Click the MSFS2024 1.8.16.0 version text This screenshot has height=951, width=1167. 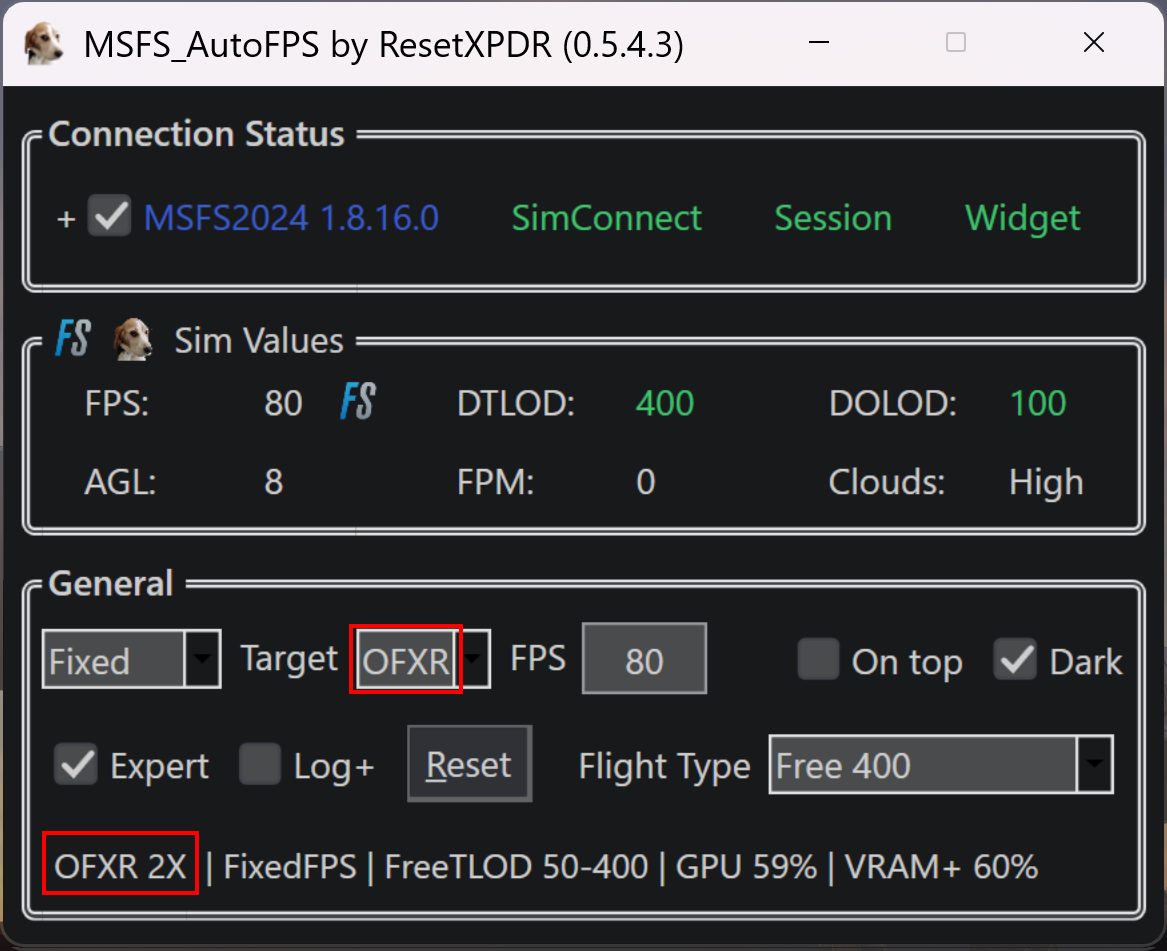tap(292, 218)
